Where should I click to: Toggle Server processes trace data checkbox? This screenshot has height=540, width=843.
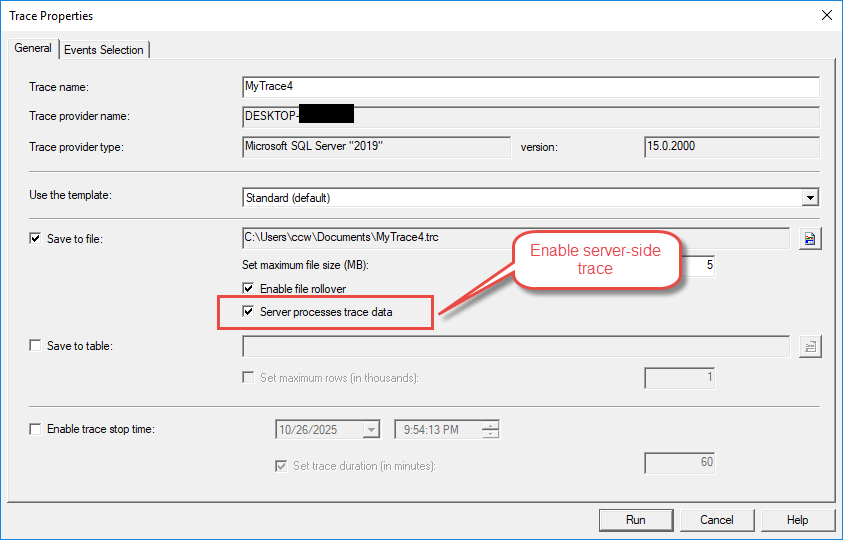248,311
